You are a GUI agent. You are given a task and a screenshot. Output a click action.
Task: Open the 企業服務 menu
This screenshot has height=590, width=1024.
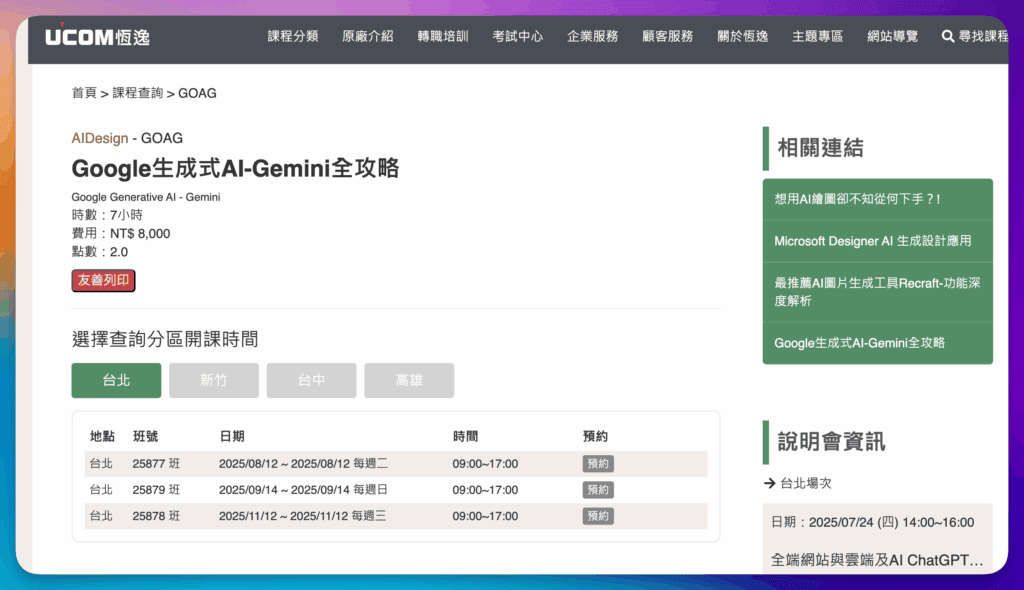click(x=592, y=37)
